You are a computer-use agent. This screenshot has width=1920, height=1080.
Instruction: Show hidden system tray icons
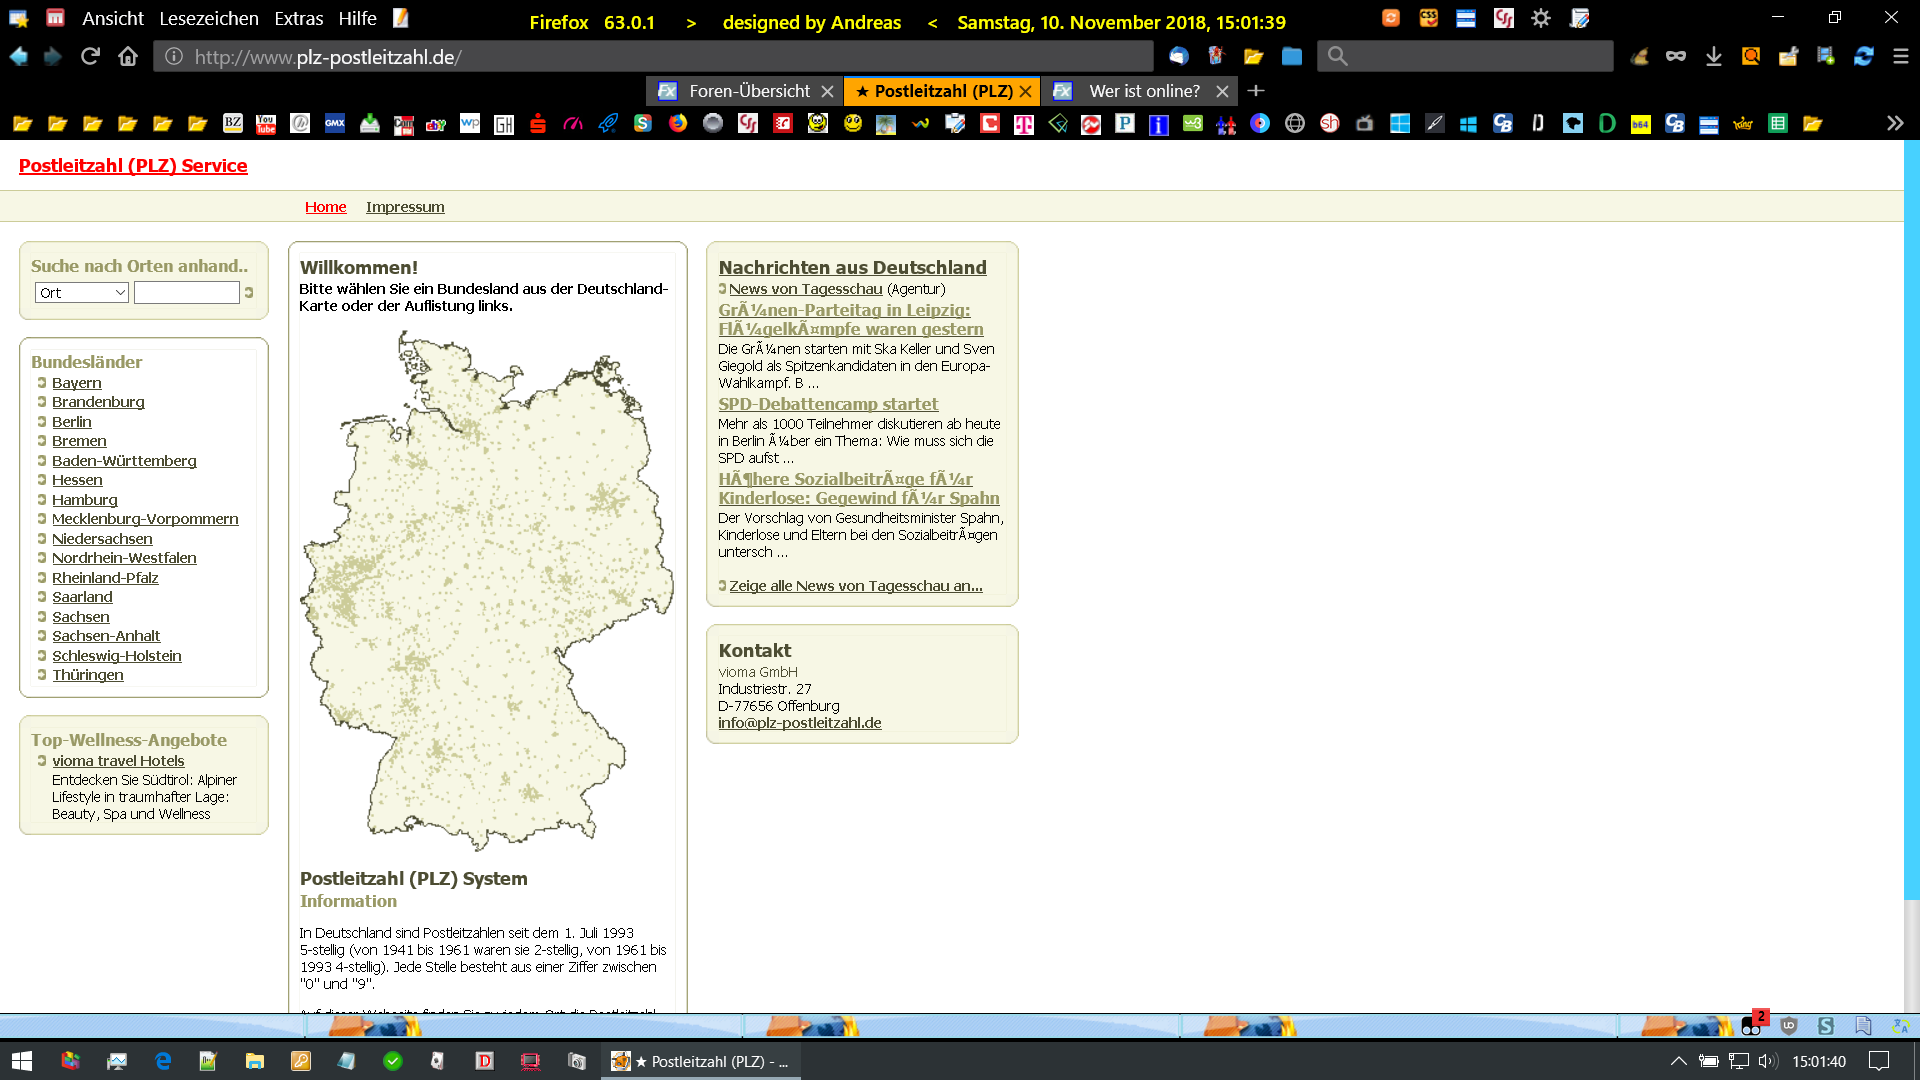point(1678,1061)
